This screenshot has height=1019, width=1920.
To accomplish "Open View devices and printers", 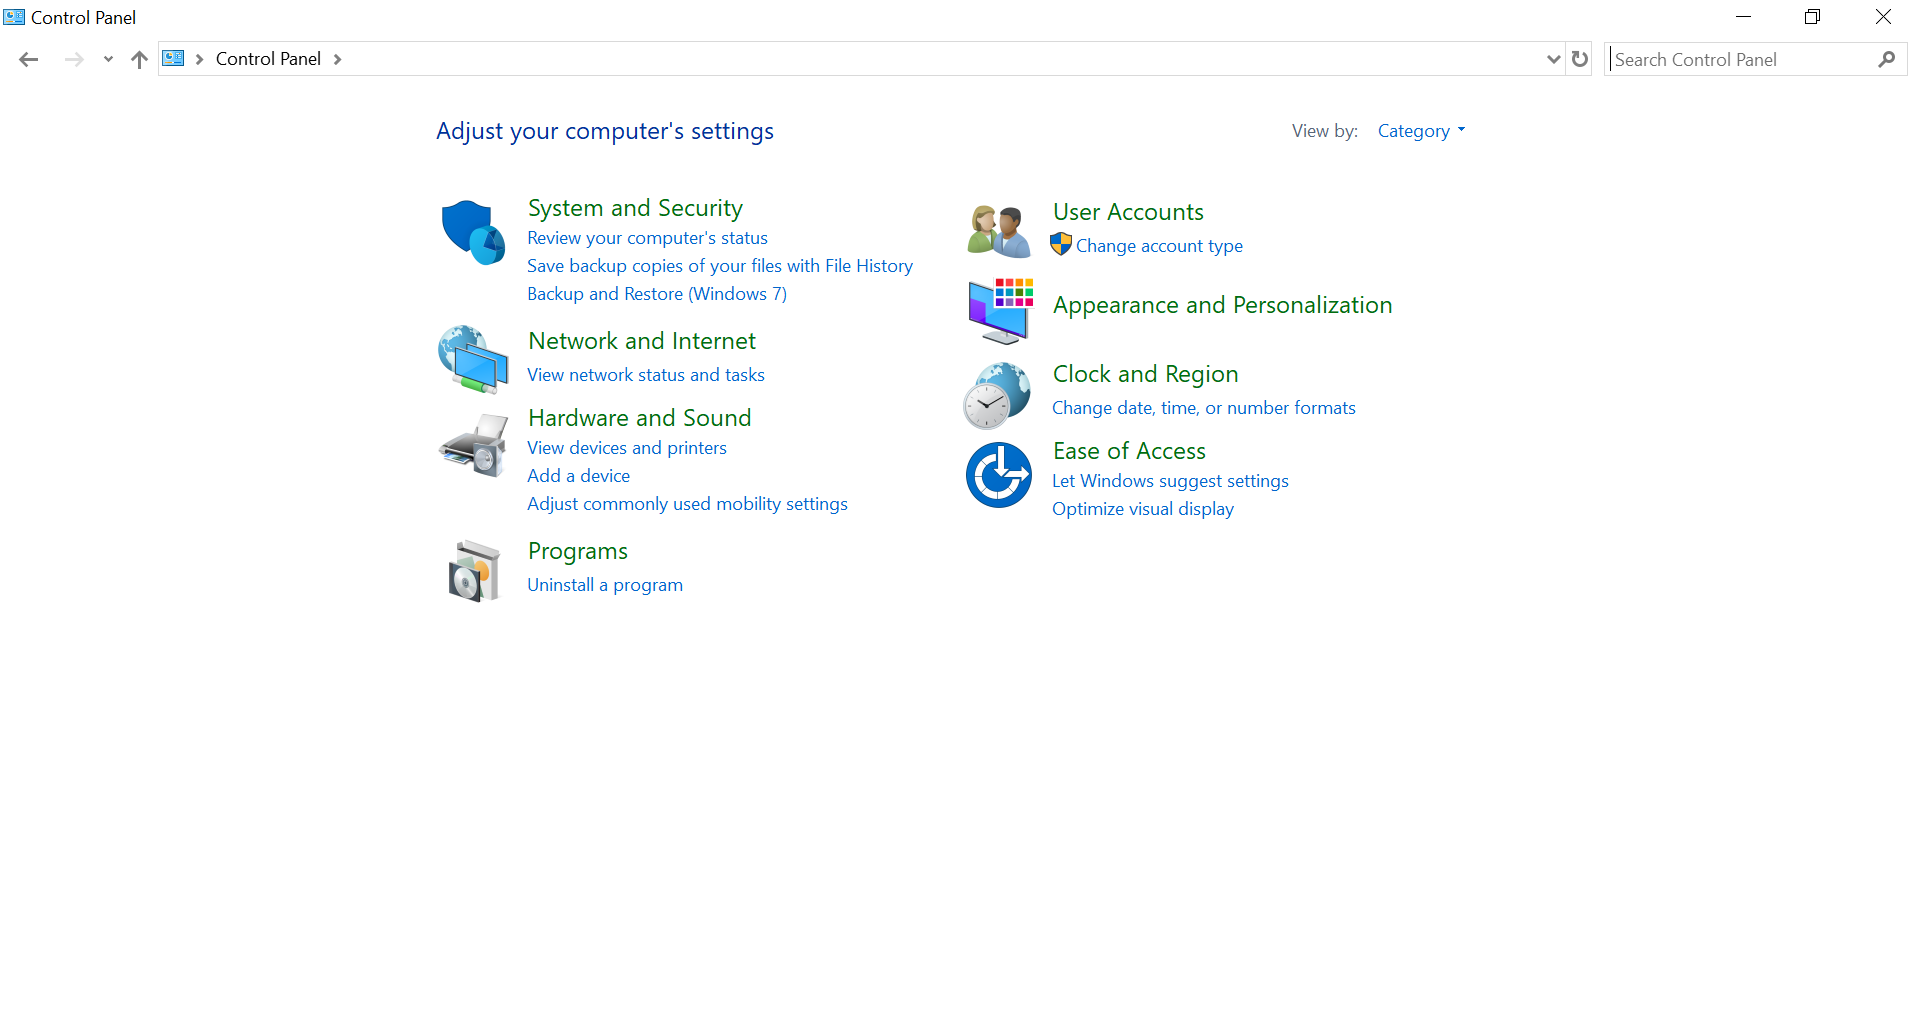I will tap(627, 448).
